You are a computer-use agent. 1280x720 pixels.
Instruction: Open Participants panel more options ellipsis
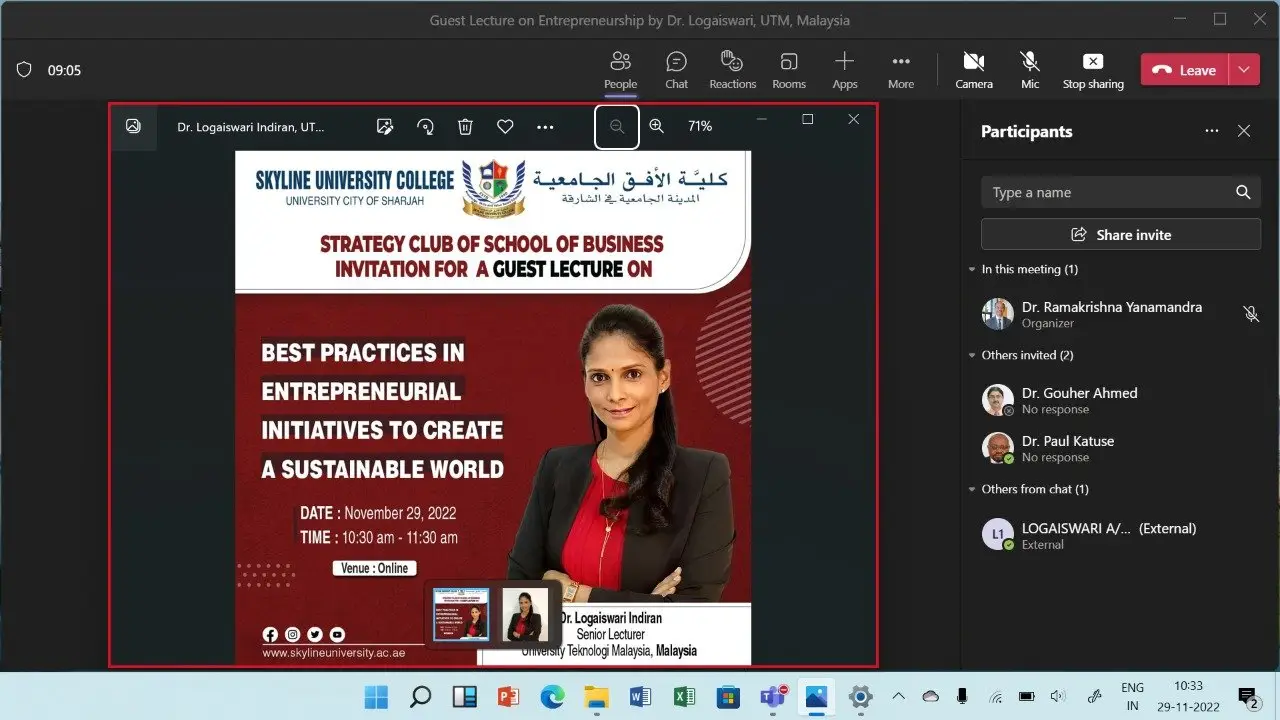point(1212,131)
